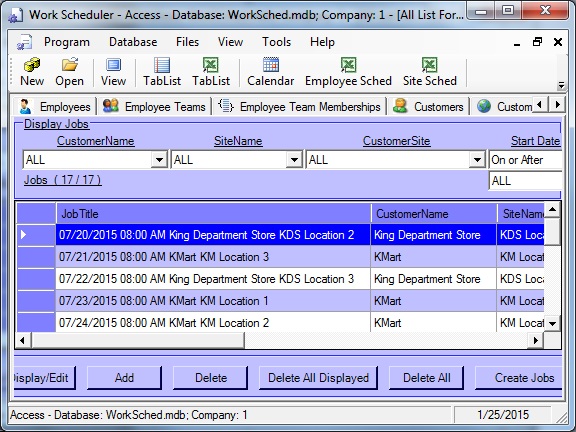This screenshot has width=576, height=432.
Task: Click the grid vertical scrollbar down arrow
Action: click(x=552, y=324)
